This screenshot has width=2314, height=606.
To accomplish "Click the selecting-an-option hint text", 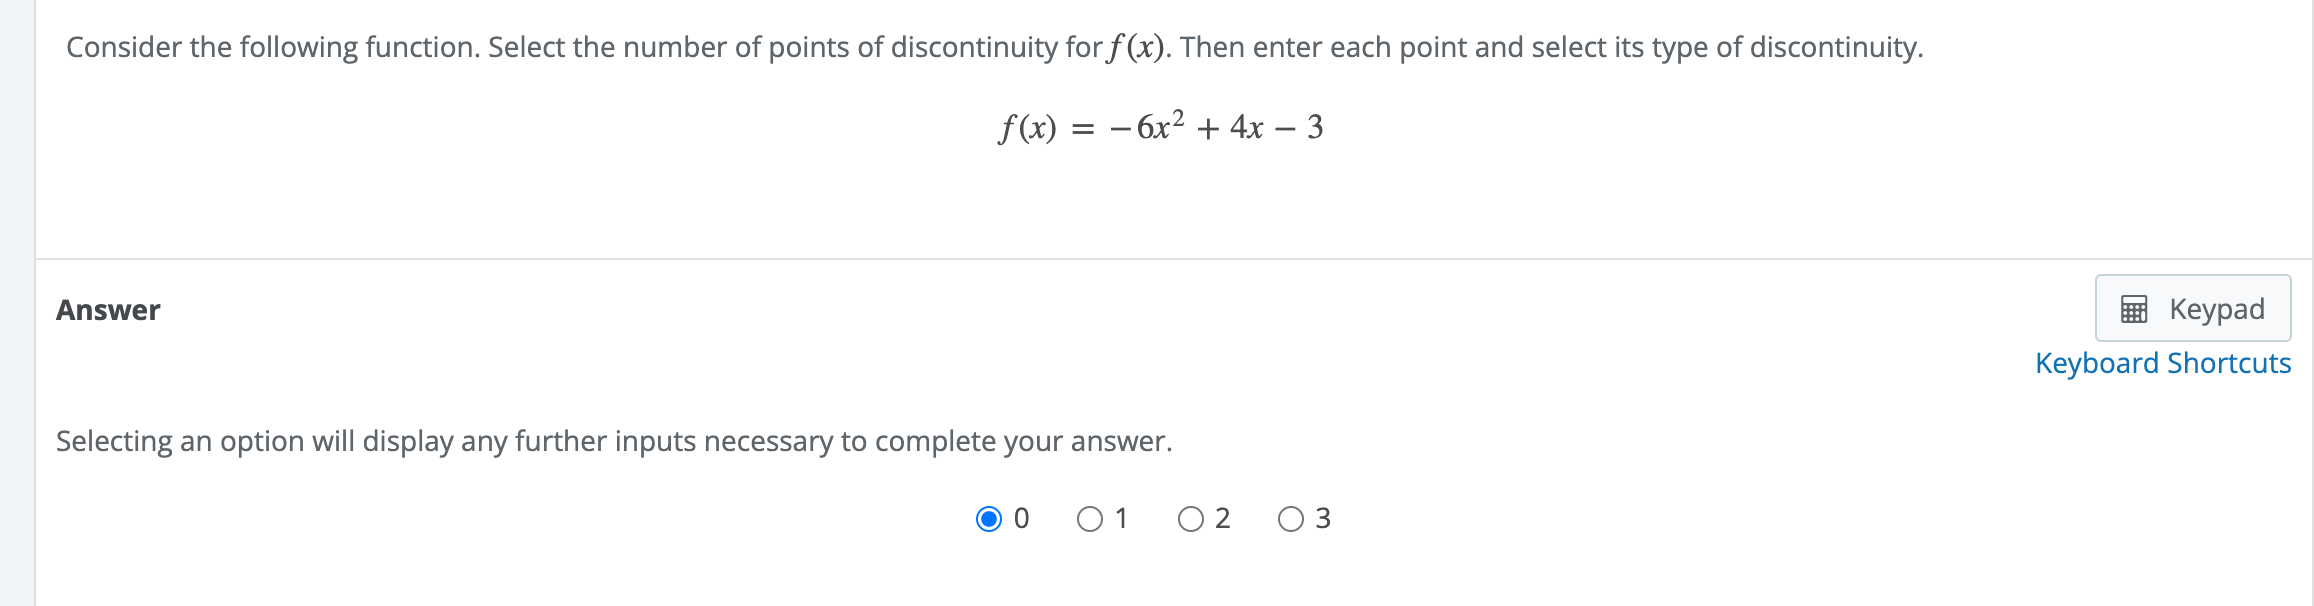I will click(x=613, y=440).
